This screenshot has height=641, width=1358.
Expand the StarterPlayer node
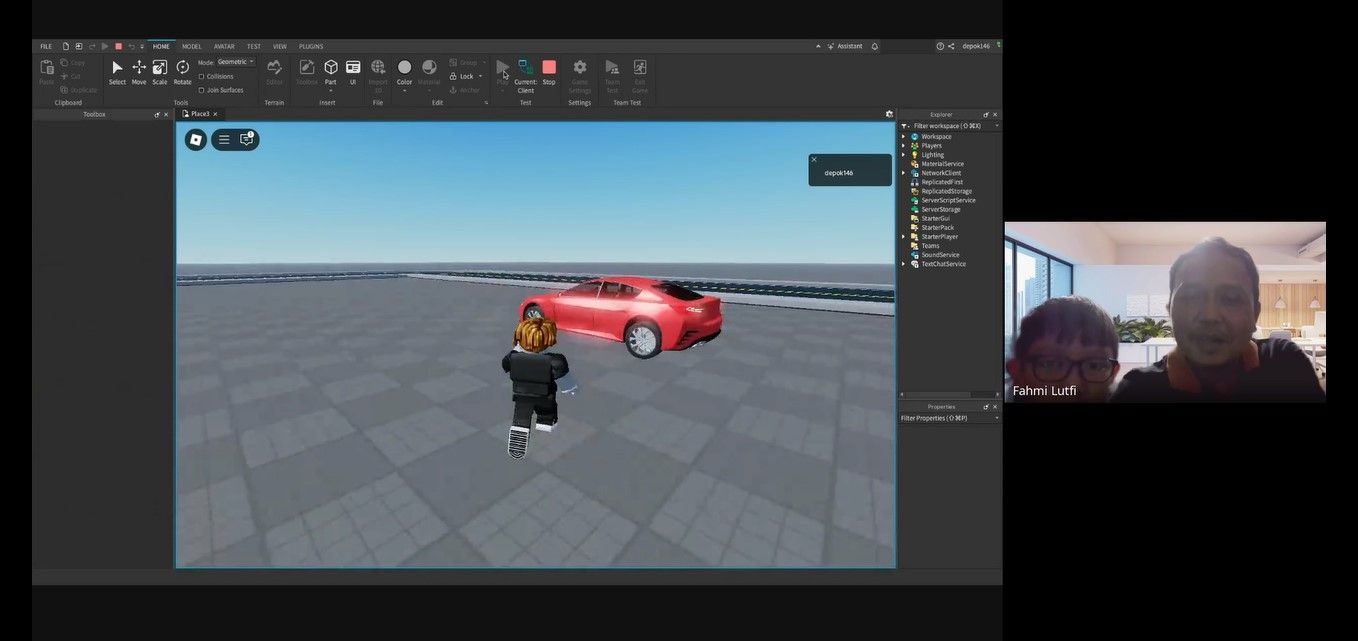904,237
